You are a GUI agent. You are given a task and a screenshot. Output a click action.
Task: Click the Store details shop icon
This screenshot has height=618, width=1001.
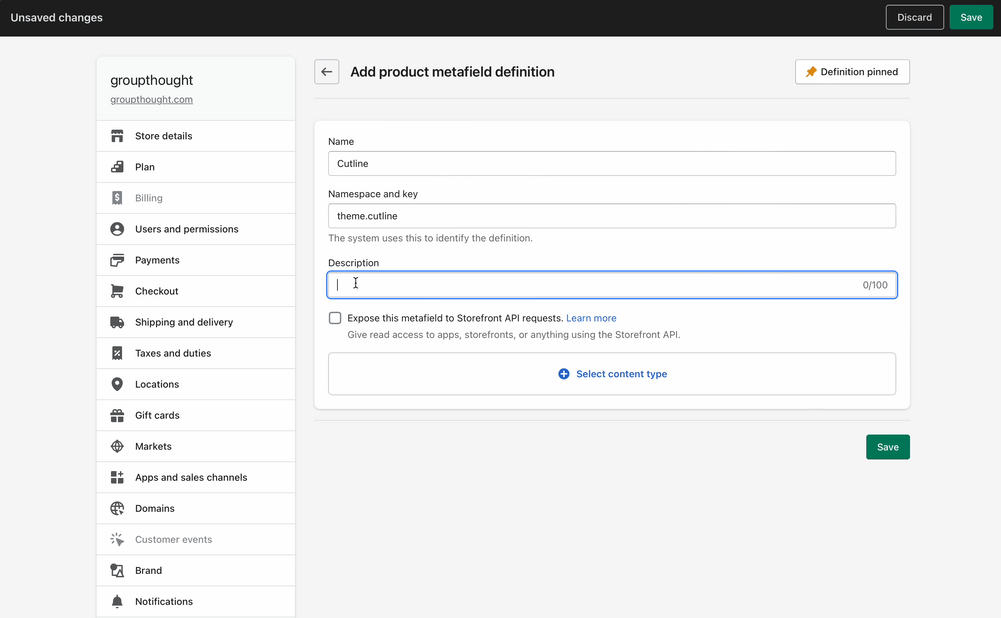[x=117, y=136]
